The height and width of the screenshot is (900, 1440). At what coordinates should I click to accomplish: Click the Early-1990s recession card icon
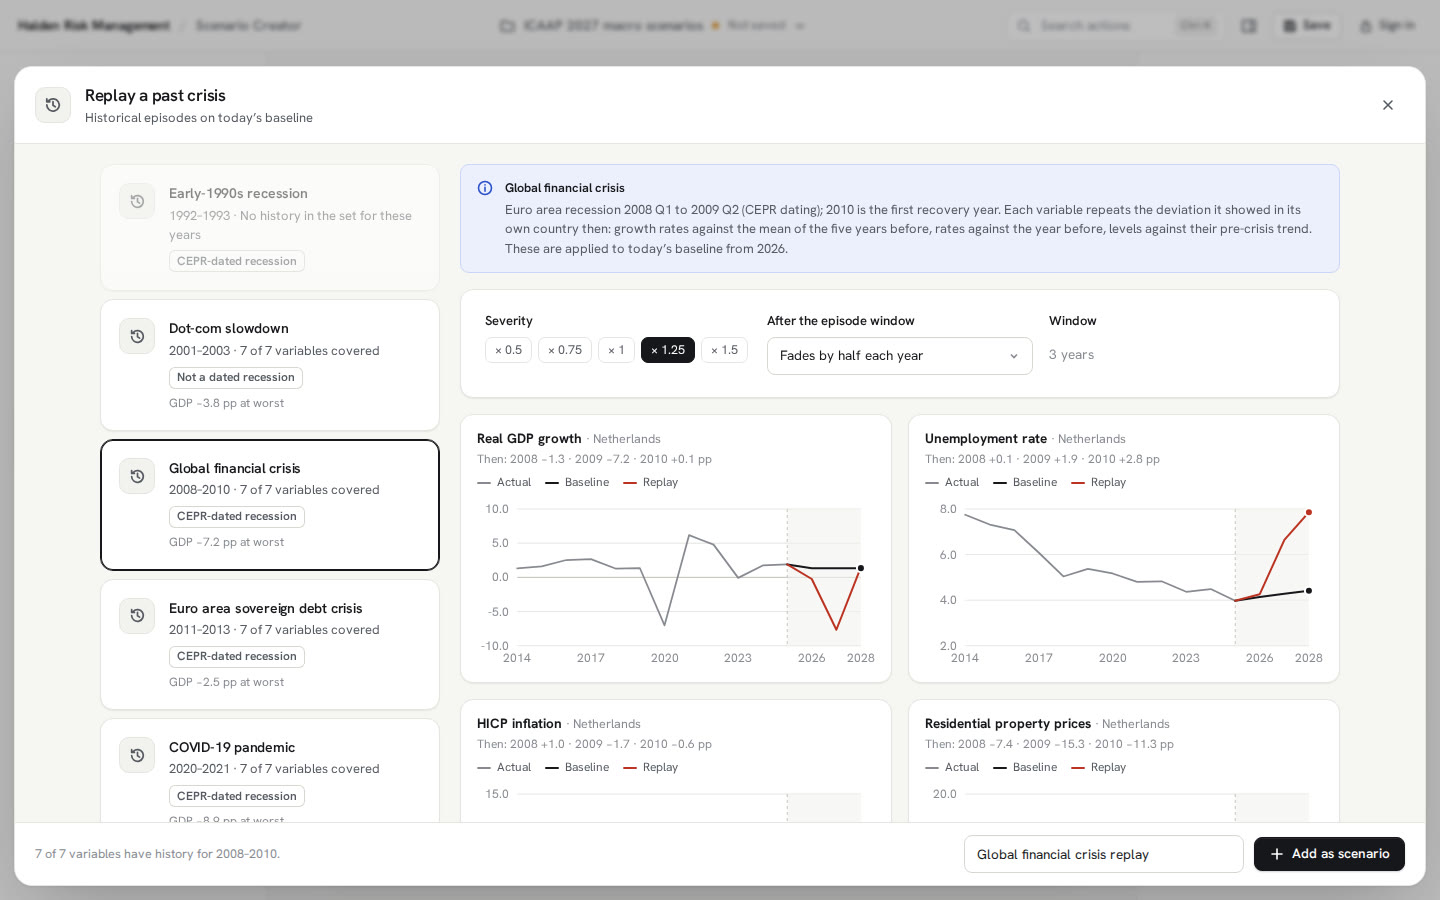click(137, 201)
